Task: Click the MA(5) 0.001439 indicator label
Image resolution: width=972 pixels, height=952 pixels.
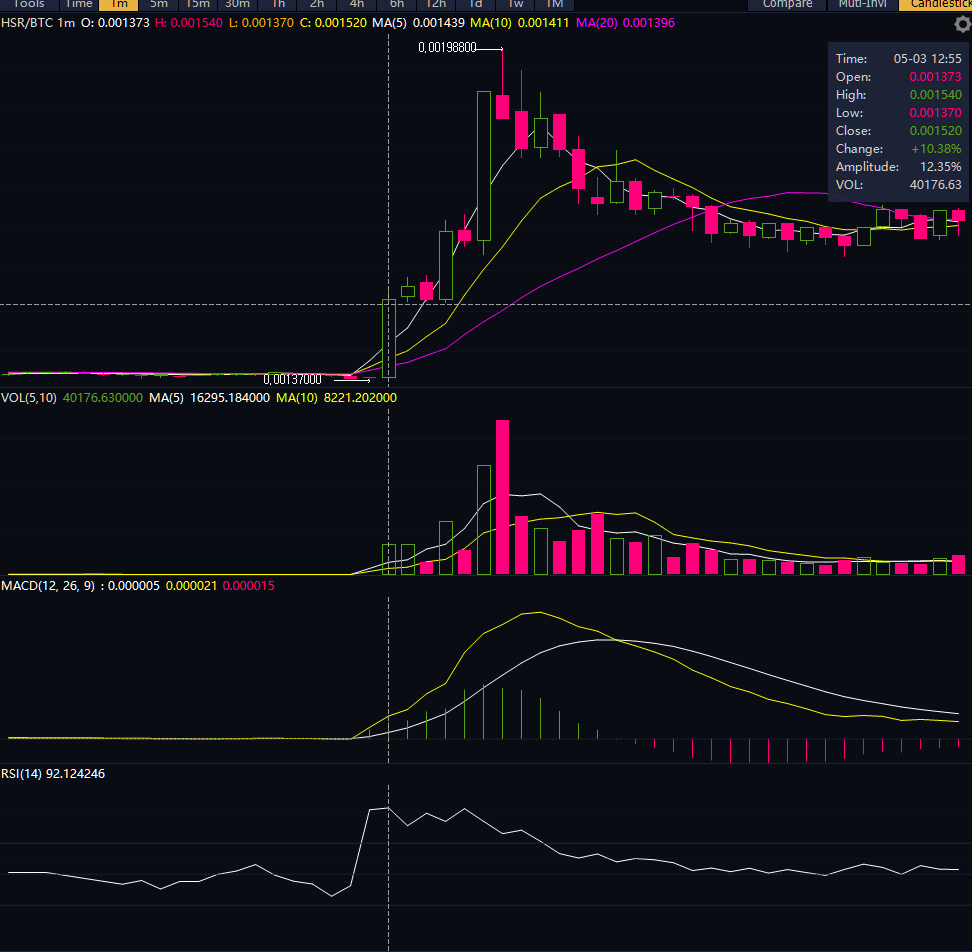Action: [418, 23]
